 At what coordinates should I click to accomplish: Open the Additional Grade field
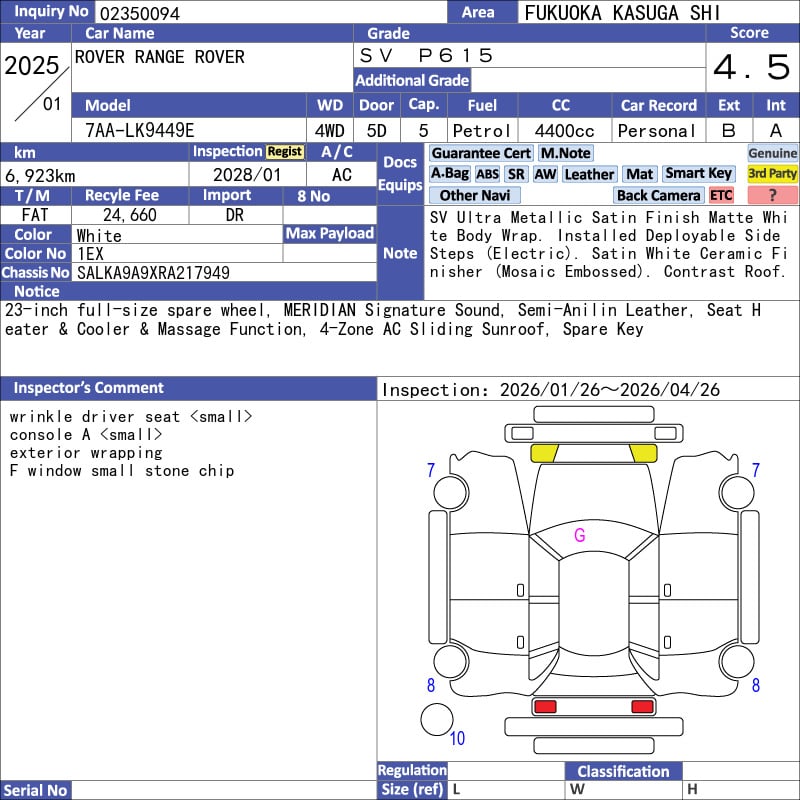click(412, 80)
